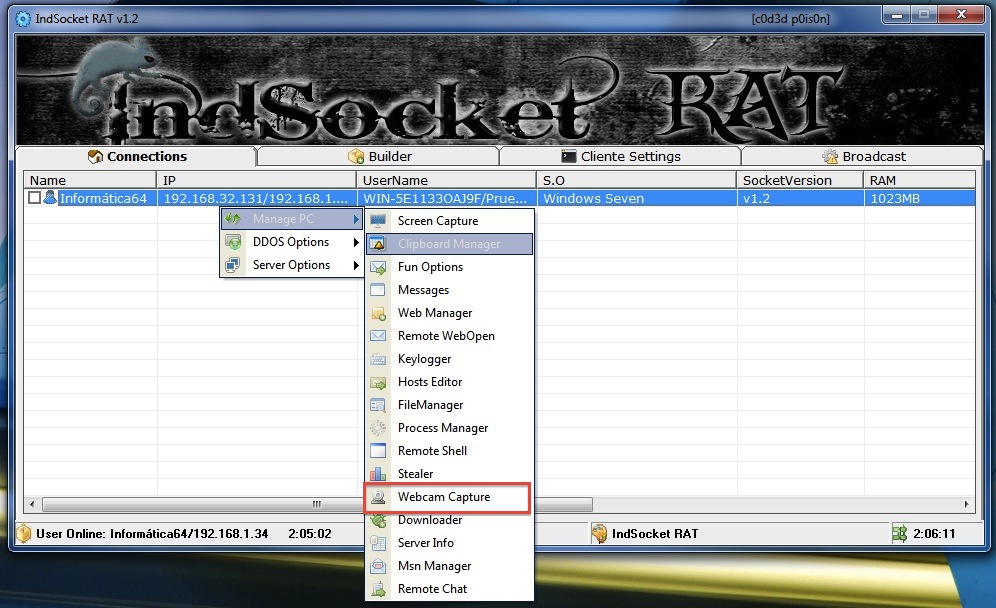Viewport: 996px width, 608px height.
Task: Select the Remote Shell entry
Action: click(x=450, y=450)
